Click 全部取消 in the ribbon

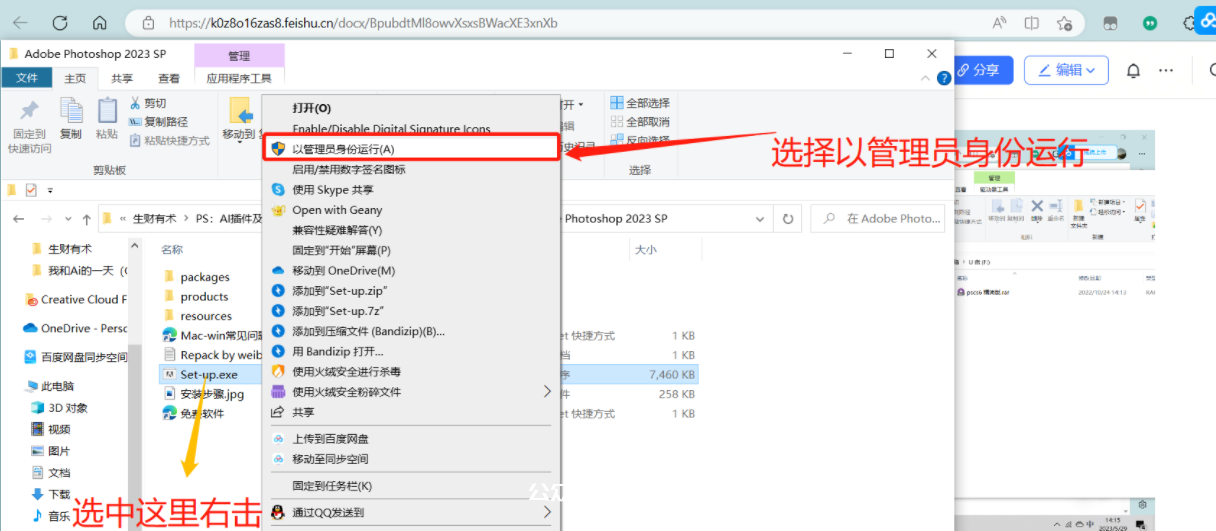(639, 121)
